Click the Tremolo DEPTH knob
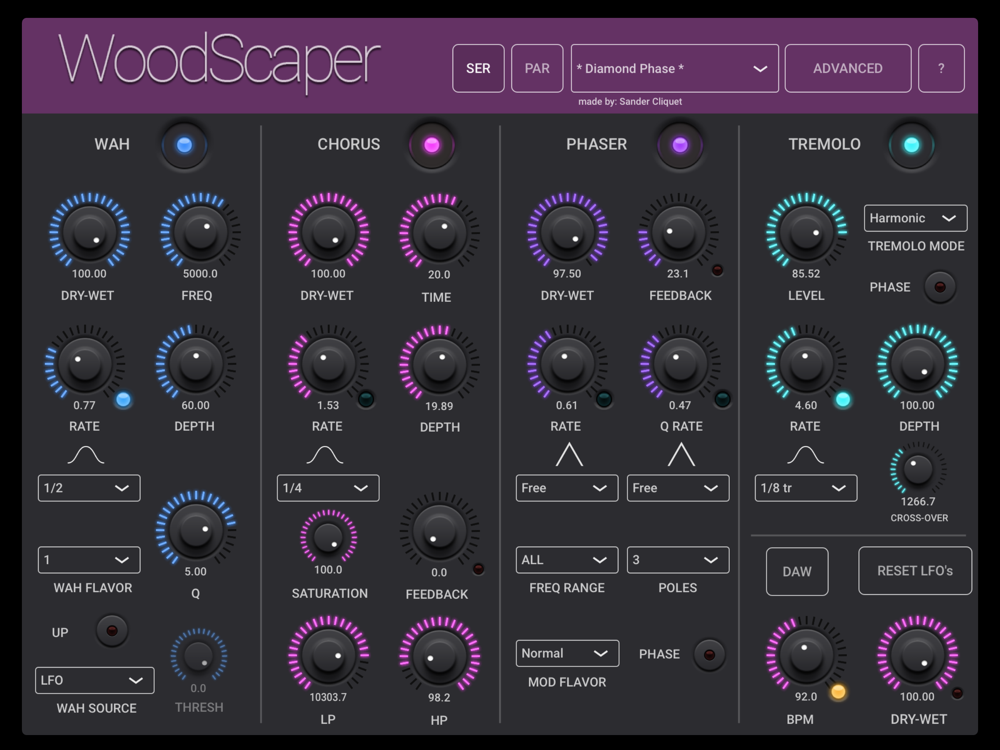1000x750 pixels. click(917, 364)
